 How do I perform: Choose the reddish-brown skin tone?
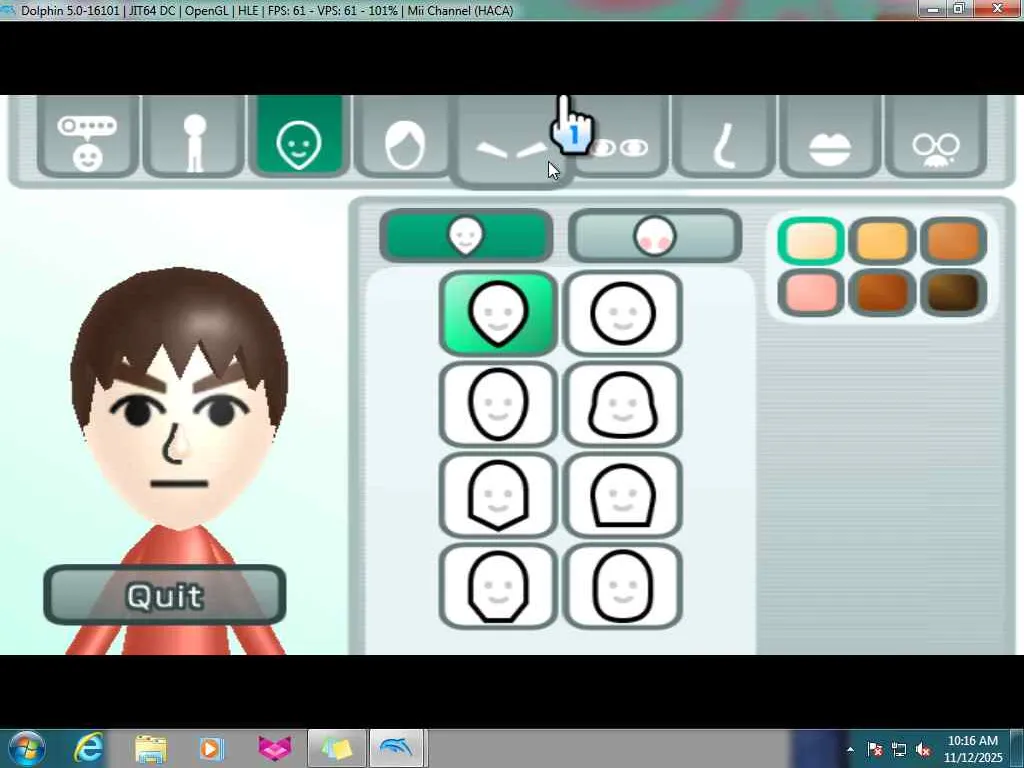pyautogui.click(x=882, y=292)
